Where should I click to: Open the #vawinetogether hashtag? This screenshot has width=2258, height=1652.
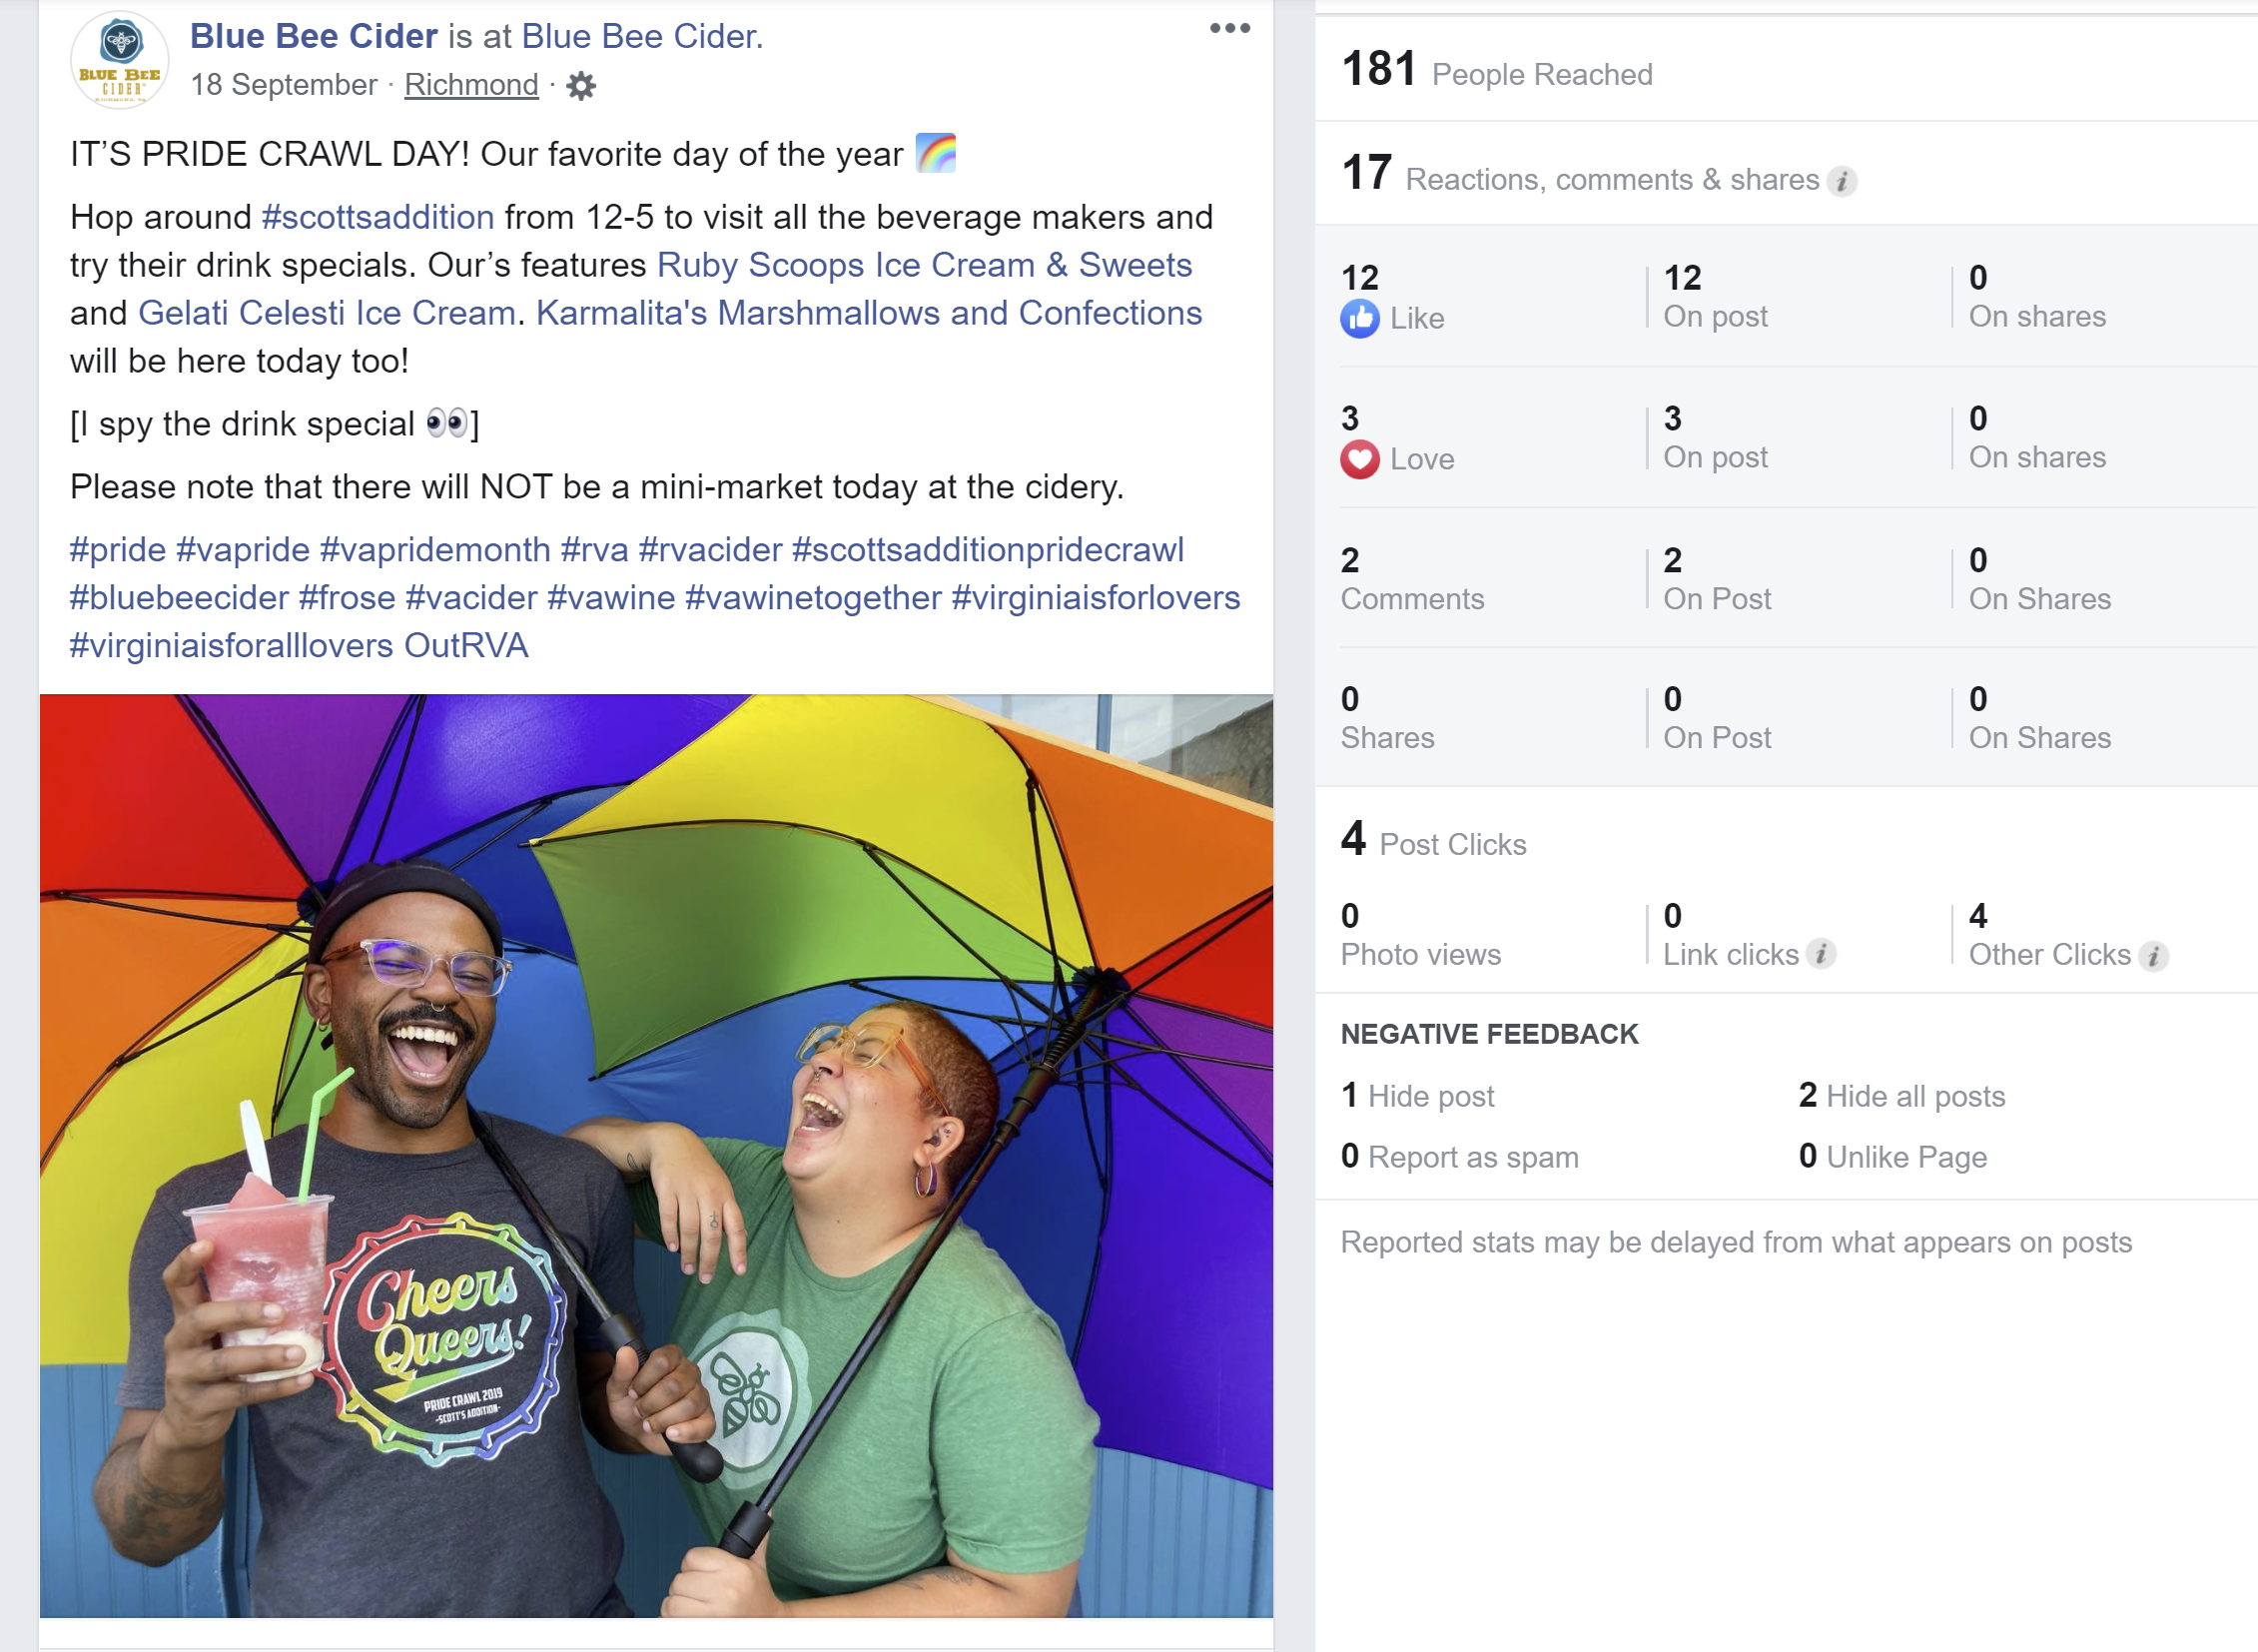click(813, 598)
